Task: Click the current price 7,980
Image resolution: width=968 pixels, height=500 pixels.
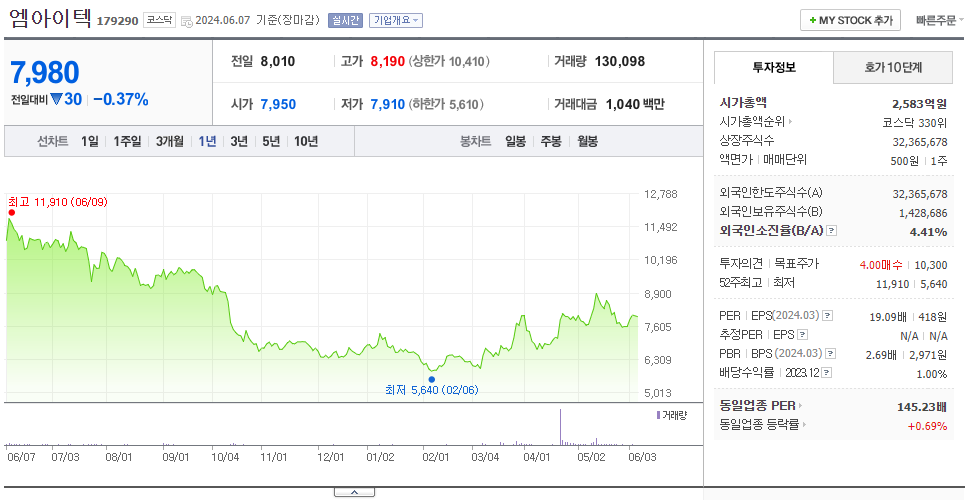Action: (44, 72)
